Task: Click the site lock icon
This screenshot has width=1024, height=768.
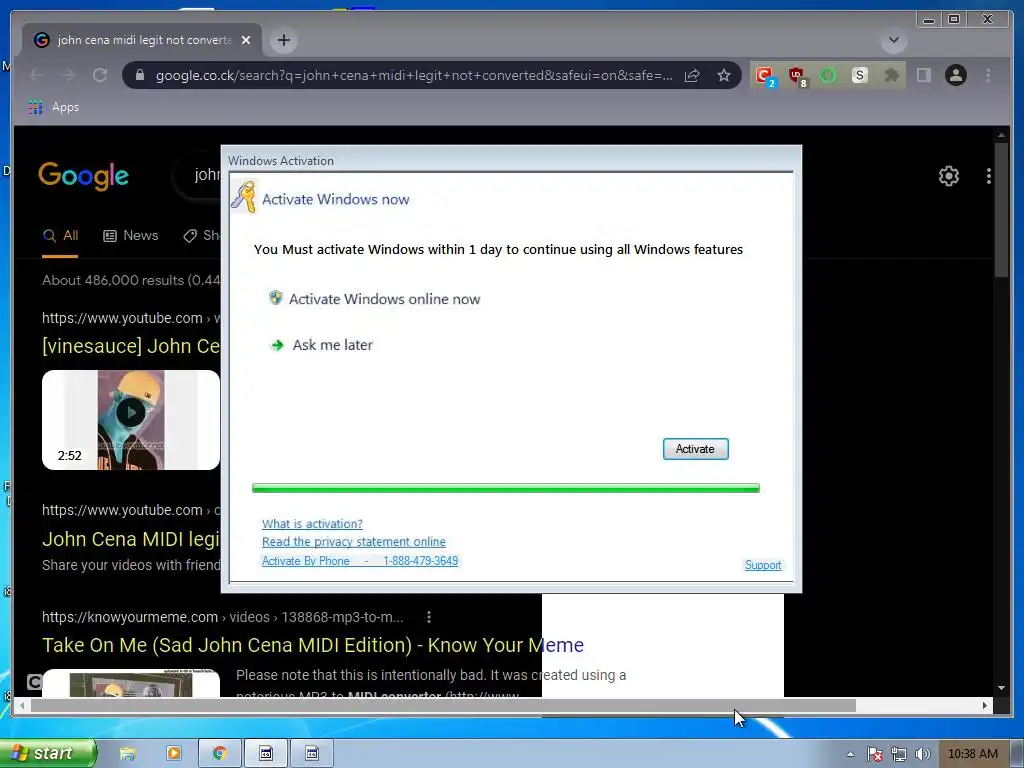Action: click(x=139, y=75)
